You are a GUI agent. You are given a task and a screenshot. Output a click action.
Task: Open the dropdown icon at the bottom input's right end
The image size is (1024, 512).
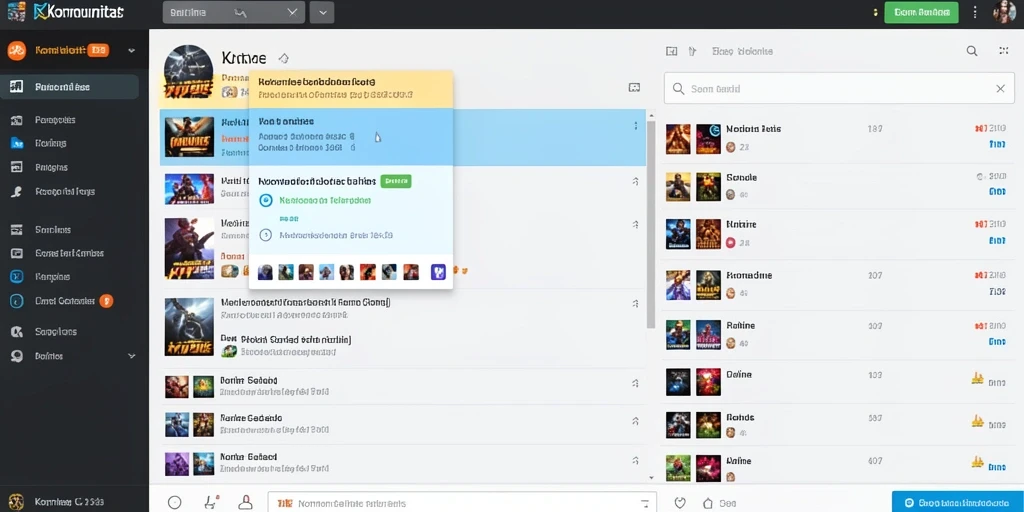(645, 504)
